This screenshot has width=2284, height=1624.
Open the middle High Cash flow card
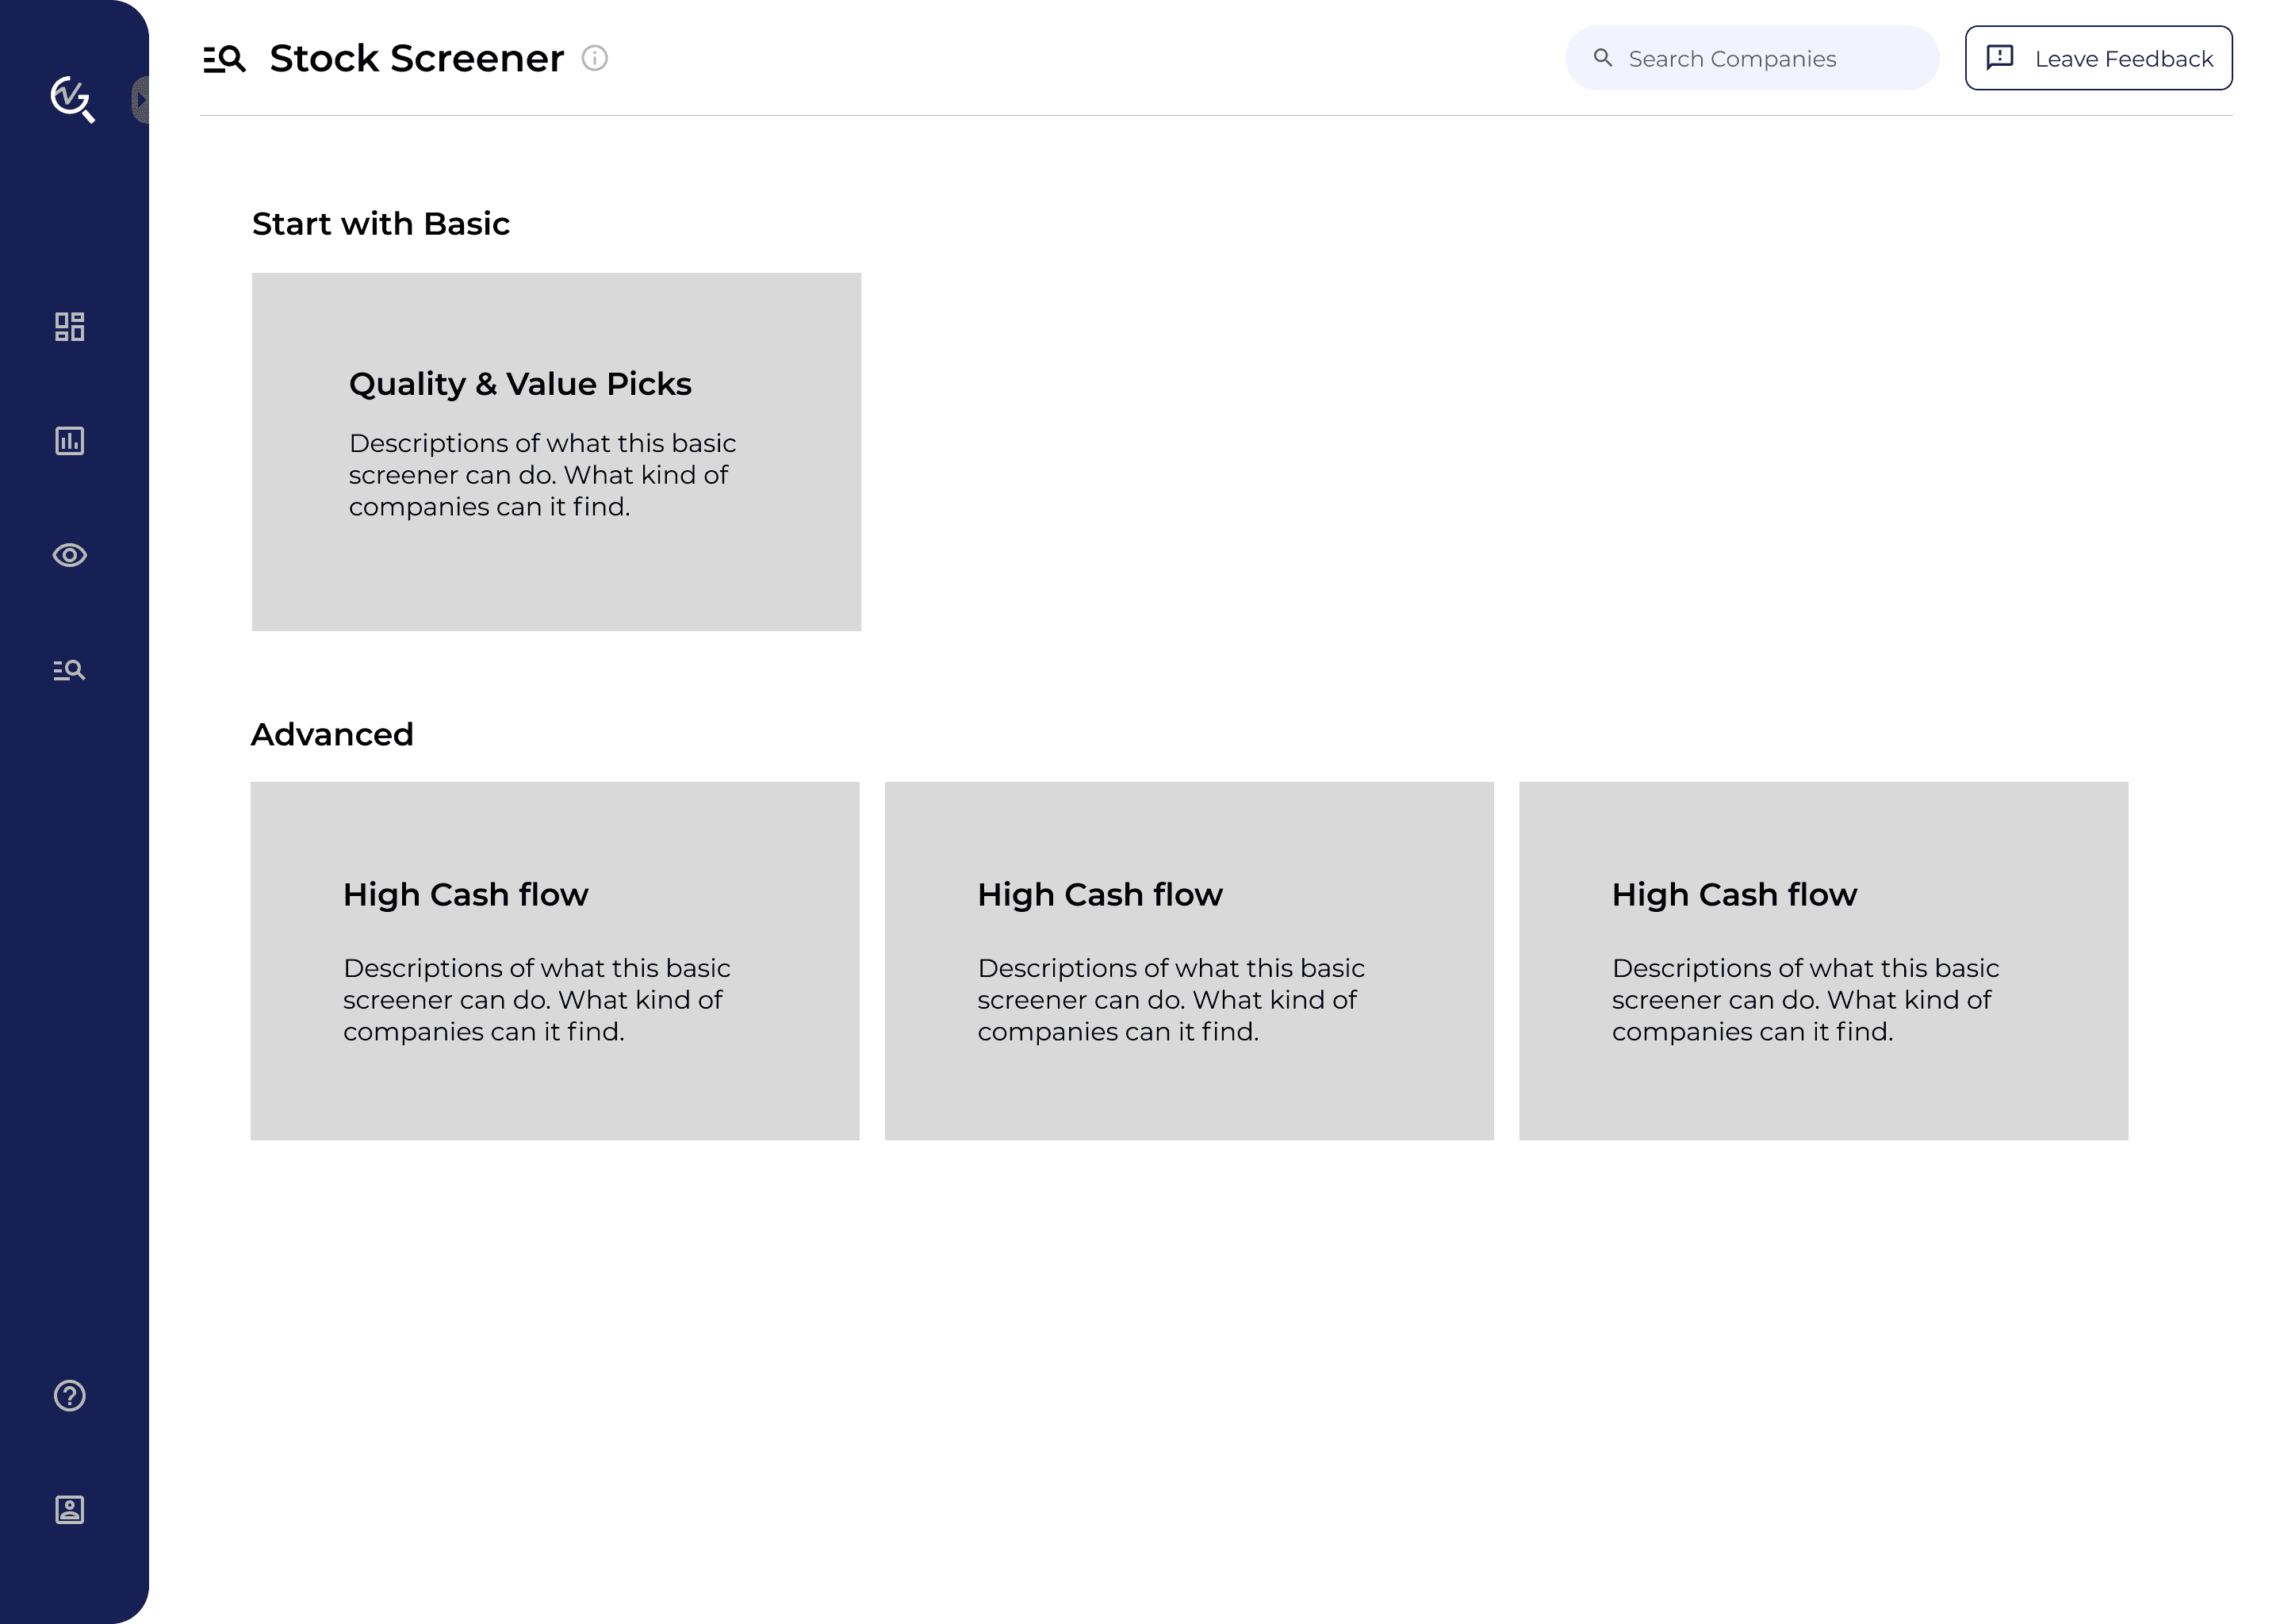pyautogui.click(x=1188, y=960)
